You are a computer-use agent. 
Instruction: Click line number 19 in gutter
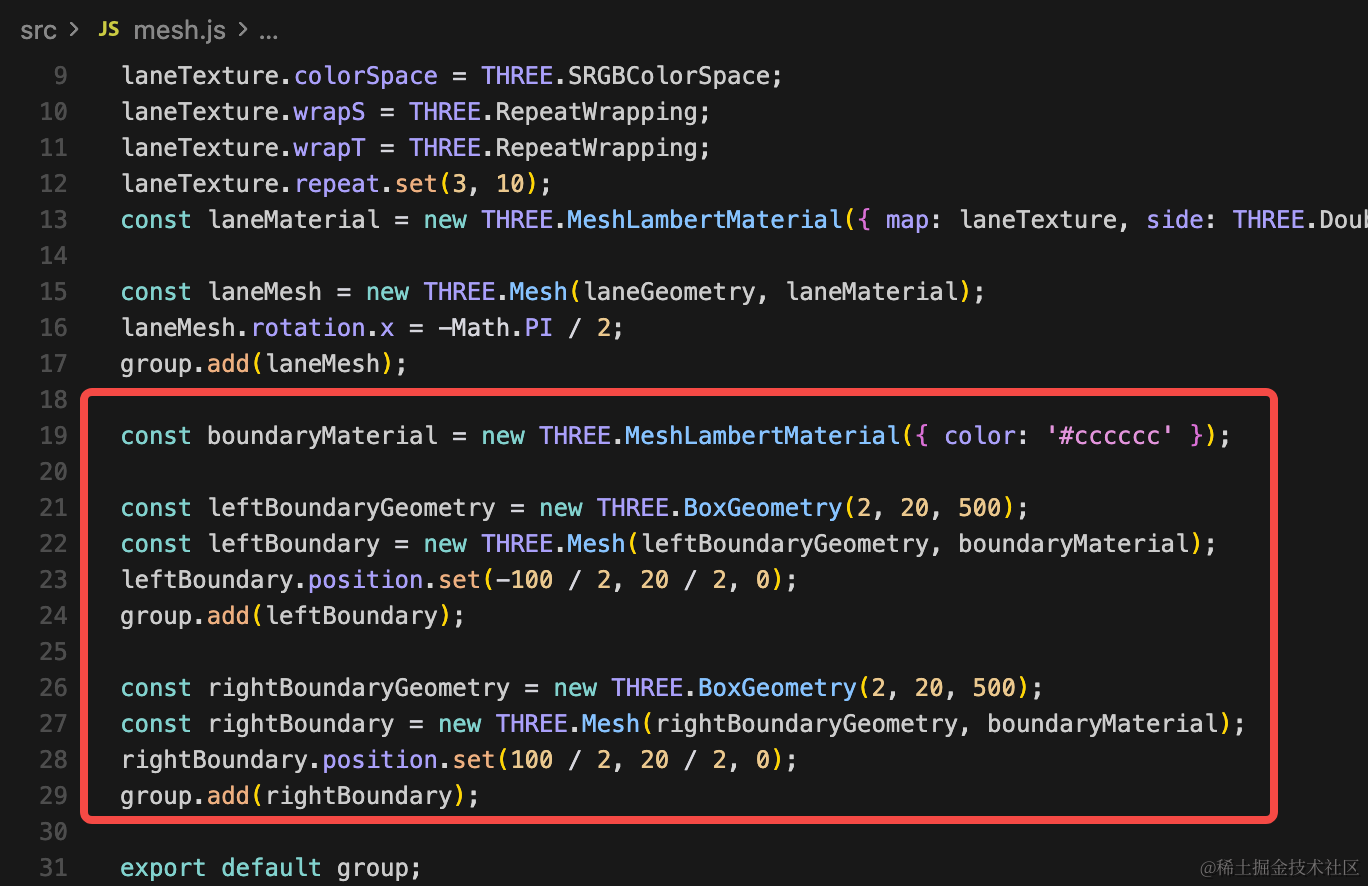53,436
